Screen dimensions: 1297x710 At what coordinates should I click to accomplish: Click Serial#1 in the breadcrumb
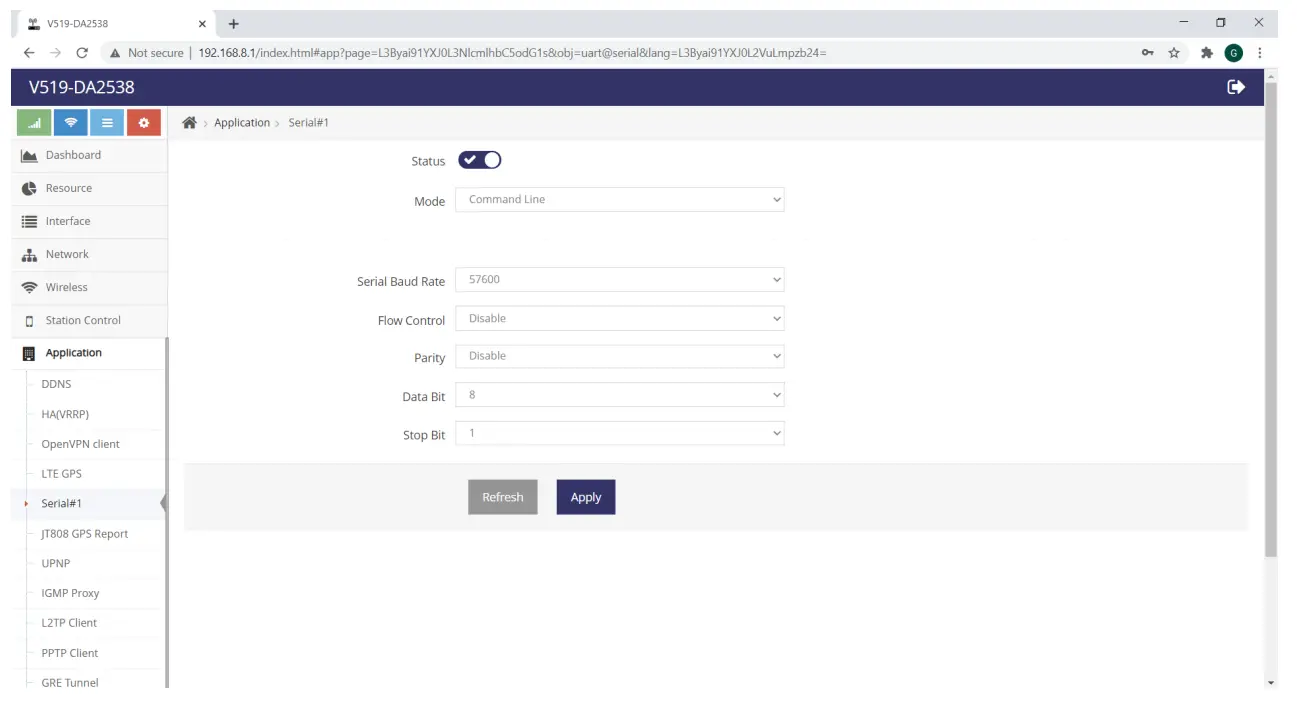(309, 123)
